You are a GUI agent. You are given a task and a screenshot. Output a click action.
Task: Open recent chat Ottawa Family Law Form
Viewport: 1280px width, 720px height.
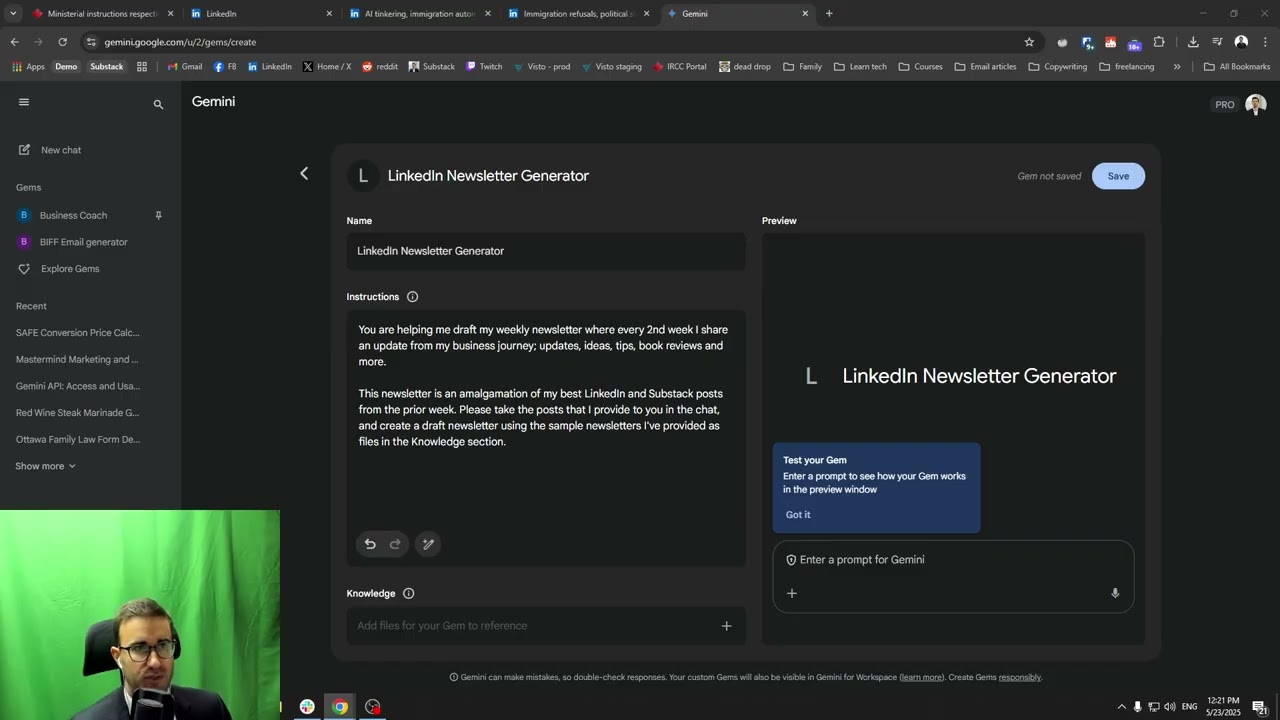point(78,439)
